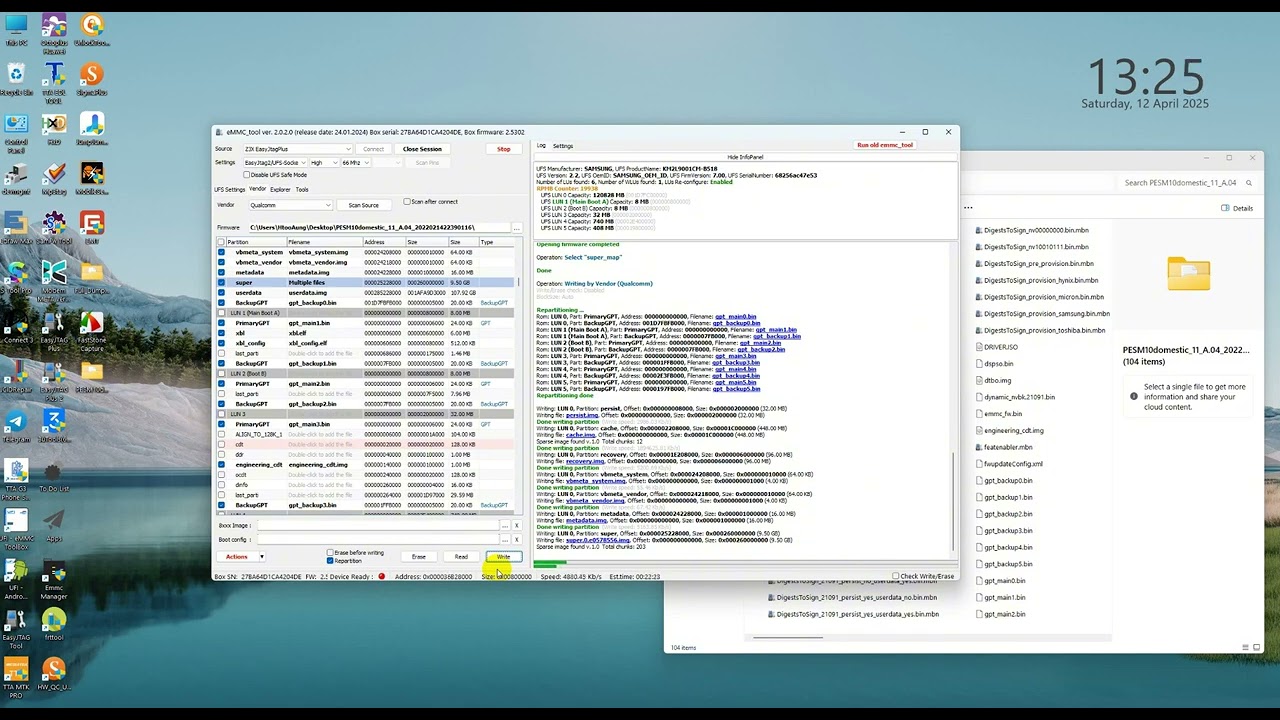Image resolution: width=1280 pixels, height=720 pixels.
Task: Click the folder thumbnail in Explorer details pane
Action: [1188, 273]
